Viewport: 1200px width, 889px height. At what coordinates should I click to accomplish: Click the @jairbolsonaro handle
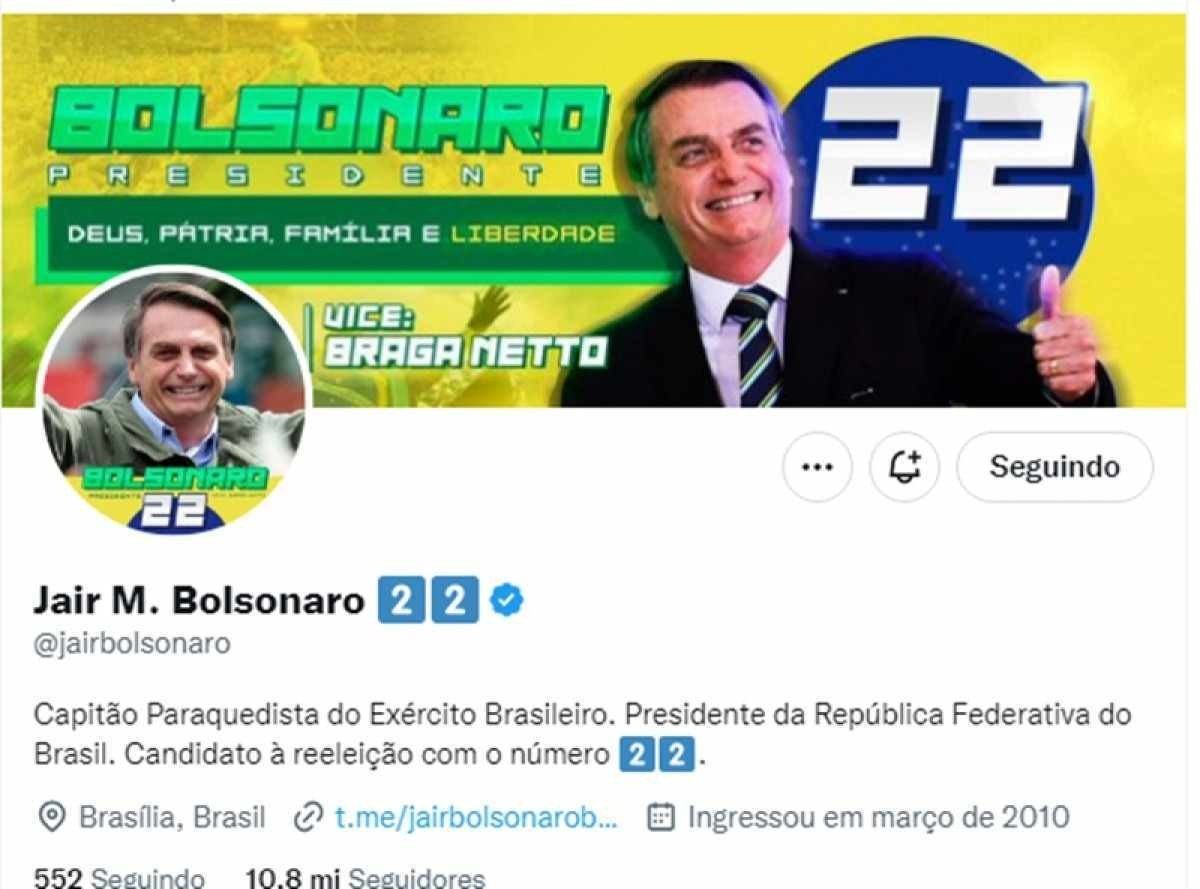pyautogui.click(x=132, y=643)
